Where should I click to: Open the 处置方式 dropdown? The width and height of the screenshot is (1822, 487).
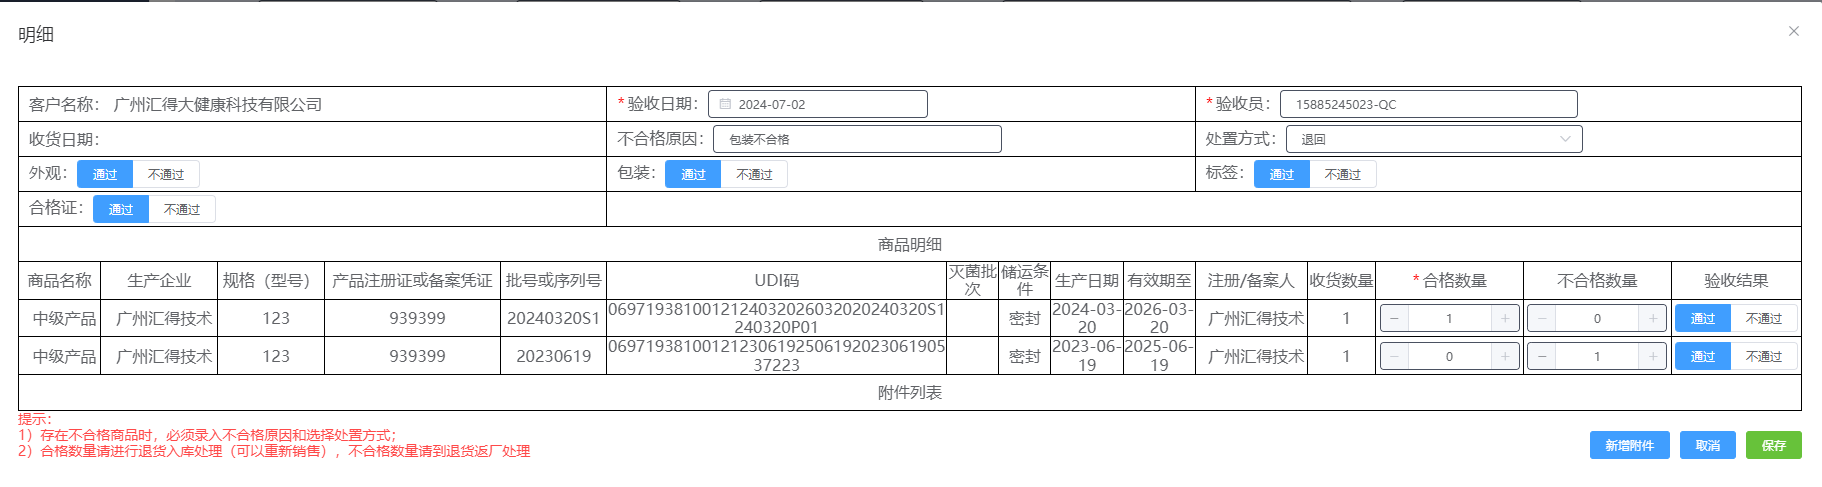tap(1433, 139)
